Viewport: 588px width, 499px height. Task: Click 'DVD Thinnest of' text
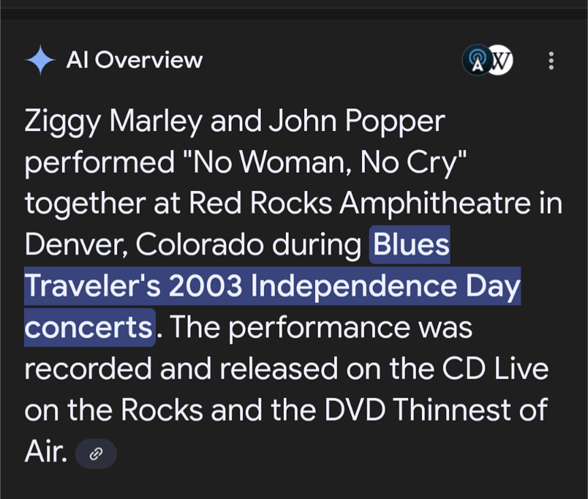436,410
